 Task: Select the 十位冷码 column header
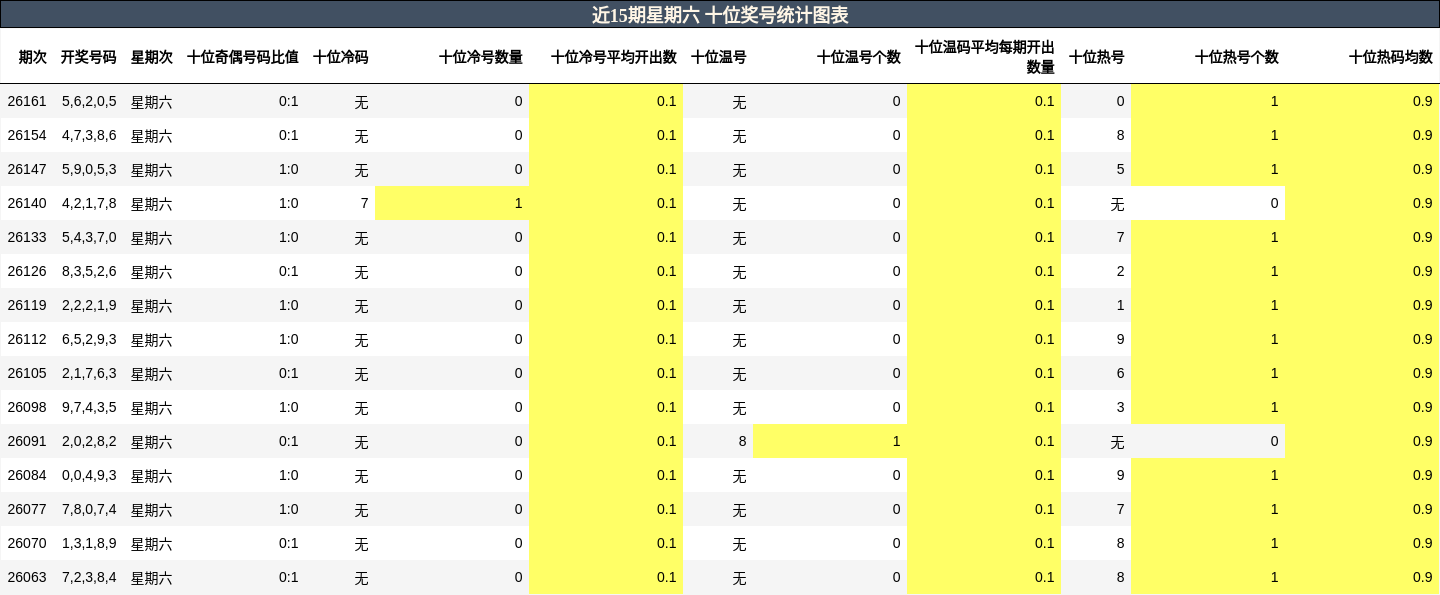[x=341, y=57]
